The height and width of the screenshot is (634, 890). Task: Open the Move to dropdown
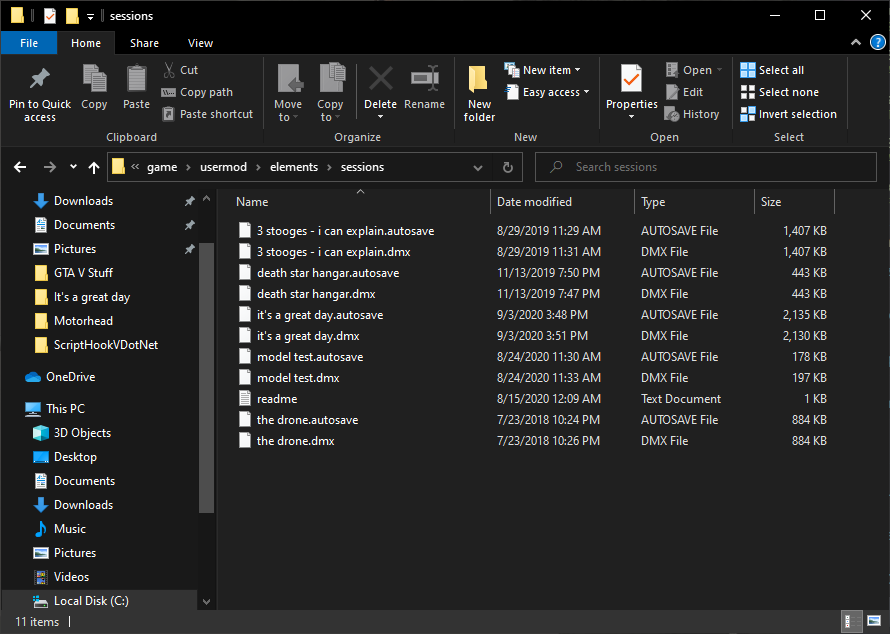288,93
